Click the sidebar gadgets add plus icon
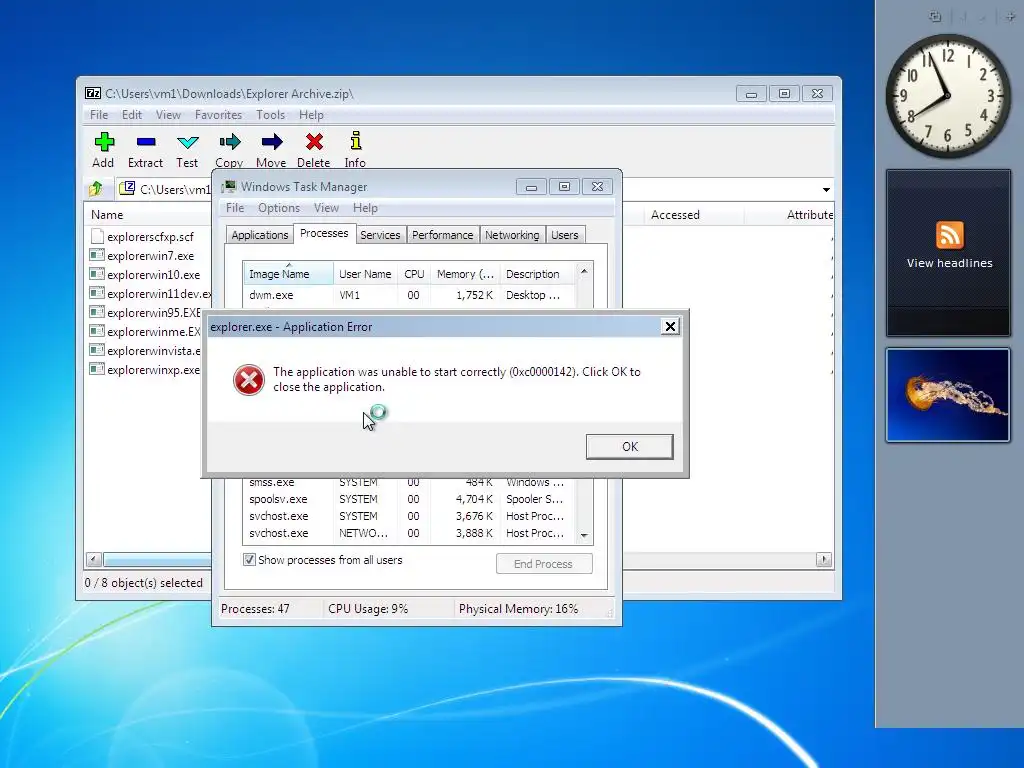This screenshot has height=768, width=1024. 1010,17
